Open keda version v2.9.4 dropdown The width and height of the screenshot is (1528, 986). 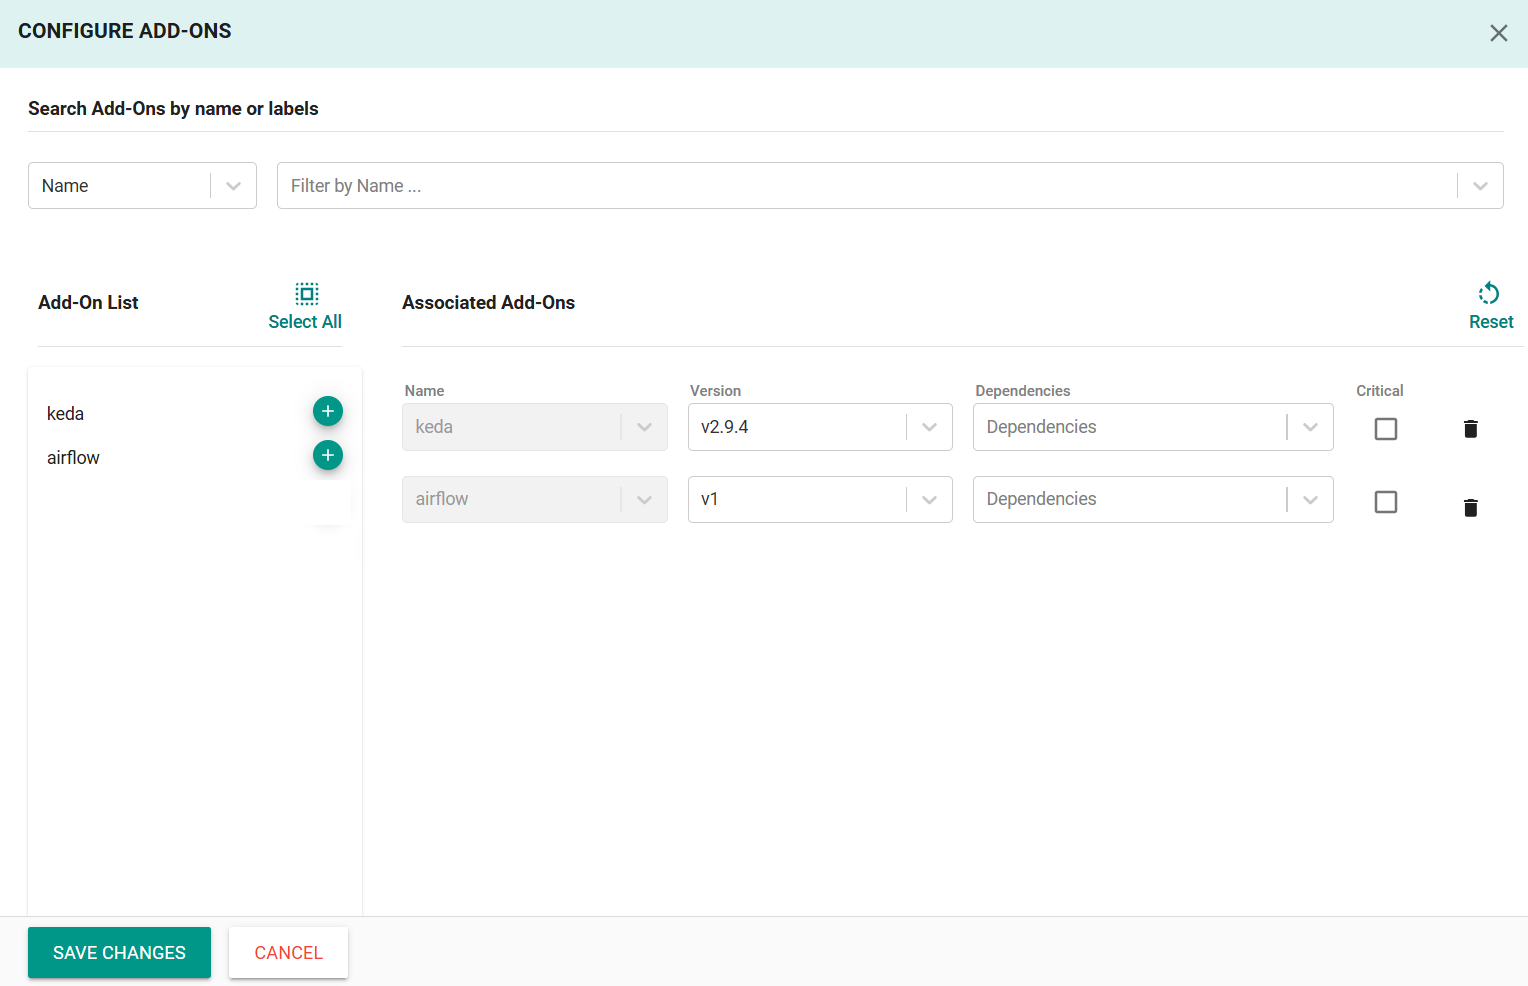pos(820,427)
